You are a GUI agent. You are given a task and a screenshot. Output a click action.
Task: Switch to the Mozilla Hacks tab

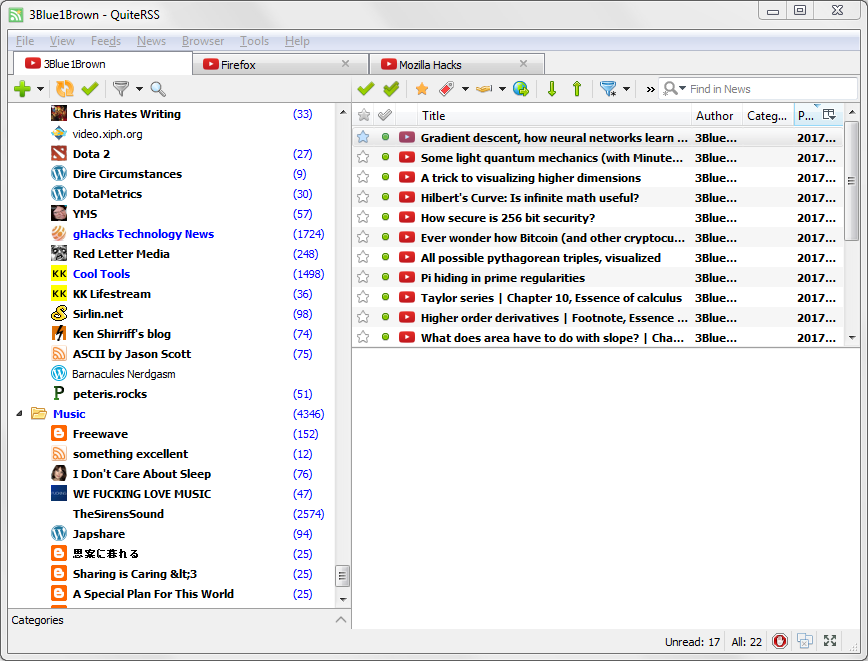(430, 65)
